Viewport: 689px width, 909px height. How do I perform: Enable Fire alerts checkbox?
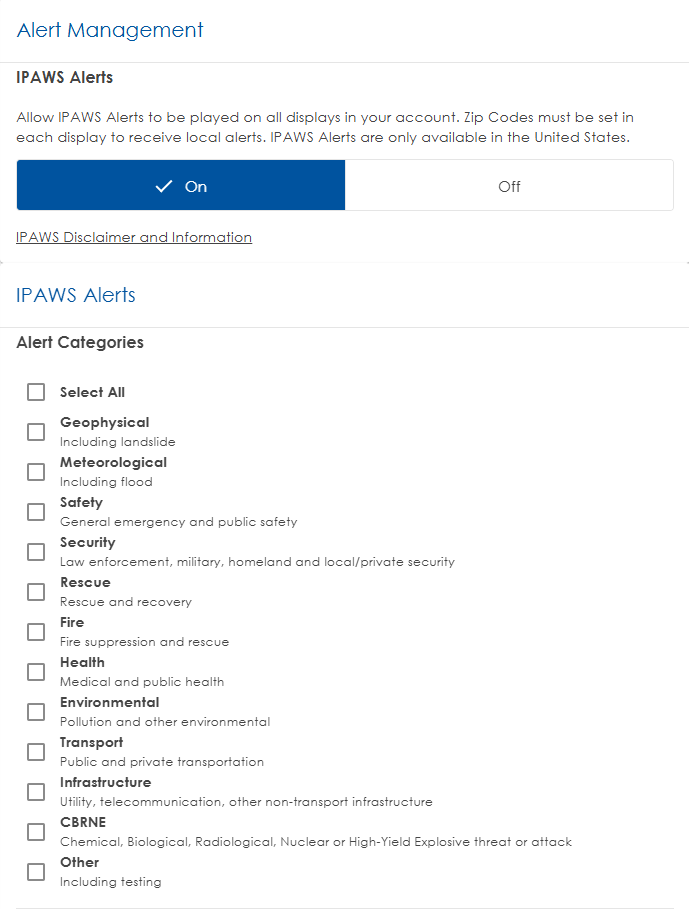[36, 632]
